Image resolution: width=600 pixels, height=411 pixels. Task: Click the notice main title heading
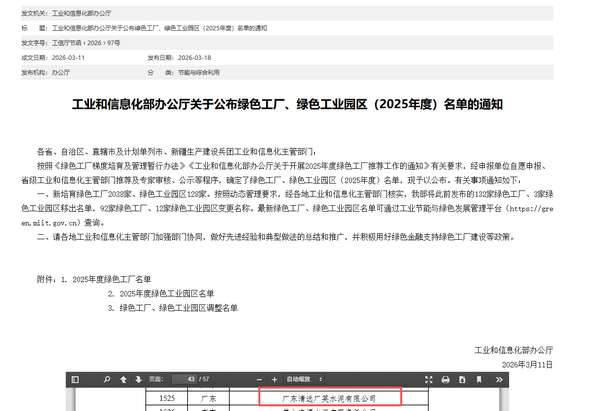pyautogui.click(x=300, y=103)
